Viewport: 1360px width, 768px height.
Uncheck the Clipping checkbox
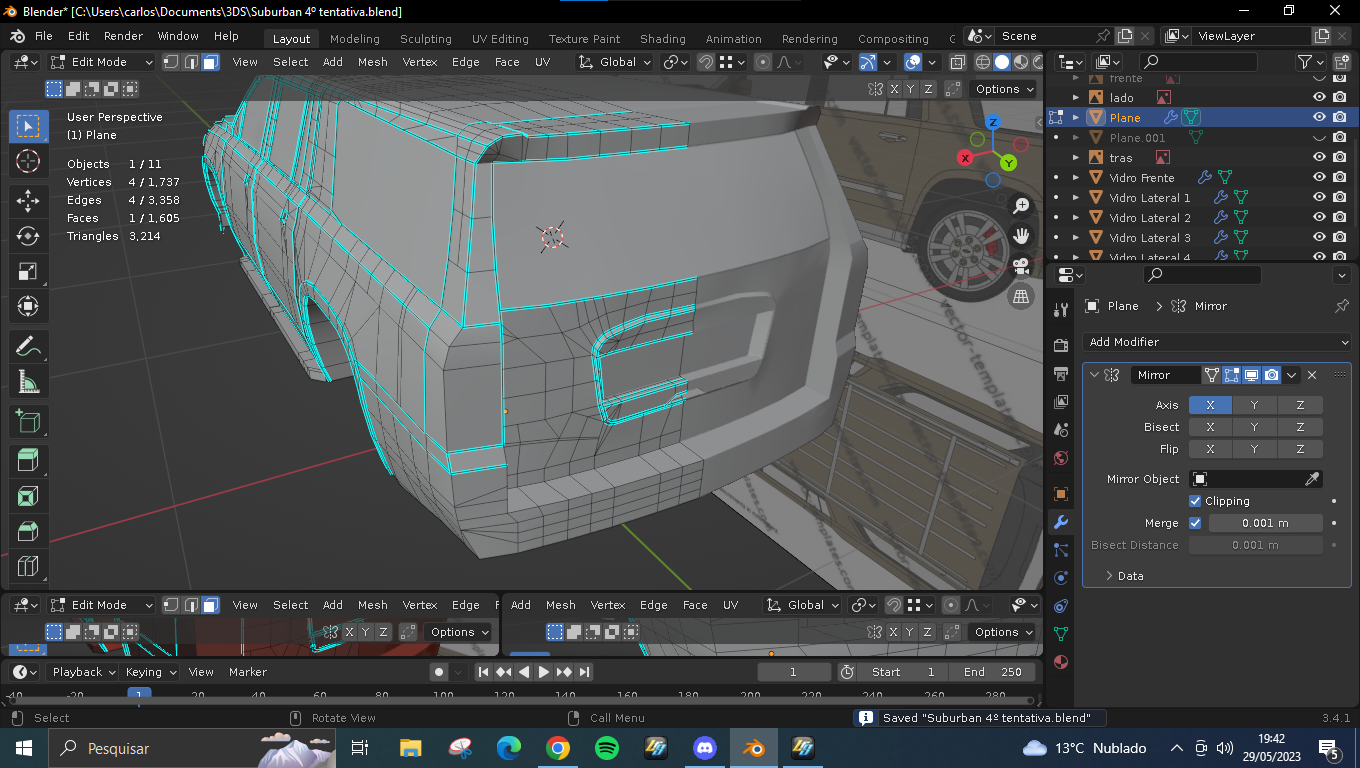coord(1195,501)
